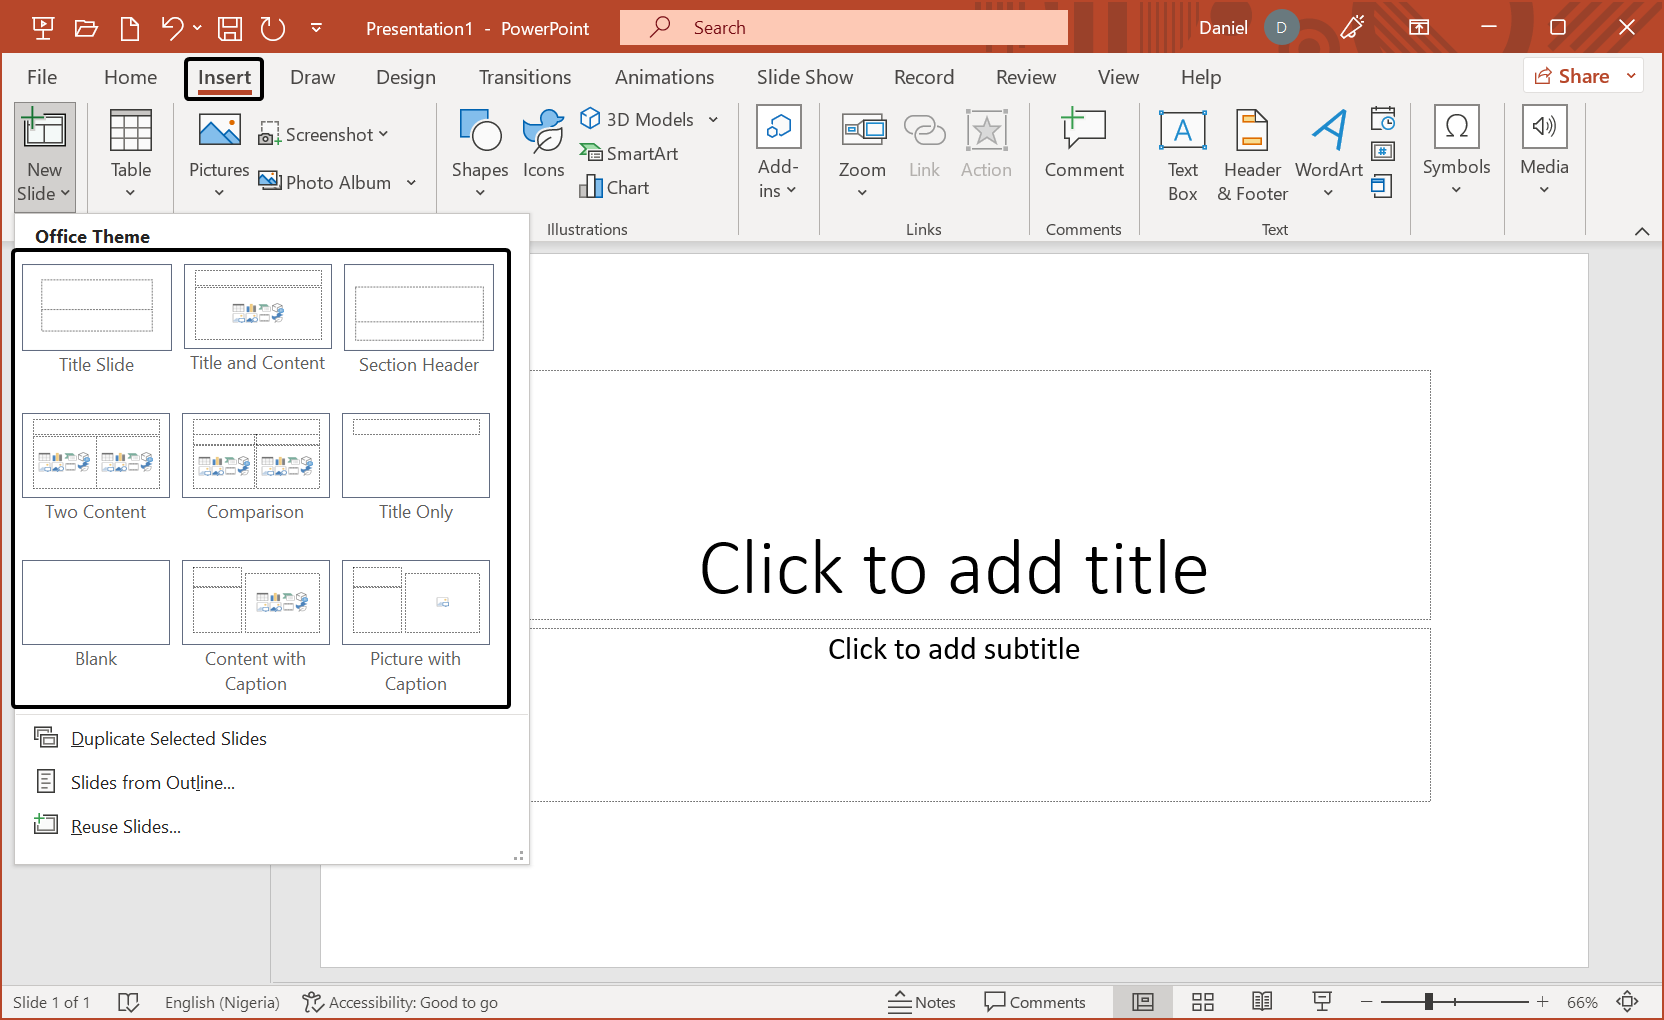1664x1020 pixels.
Task: Insert WordArt
Action: click(x=1327, y=153)
